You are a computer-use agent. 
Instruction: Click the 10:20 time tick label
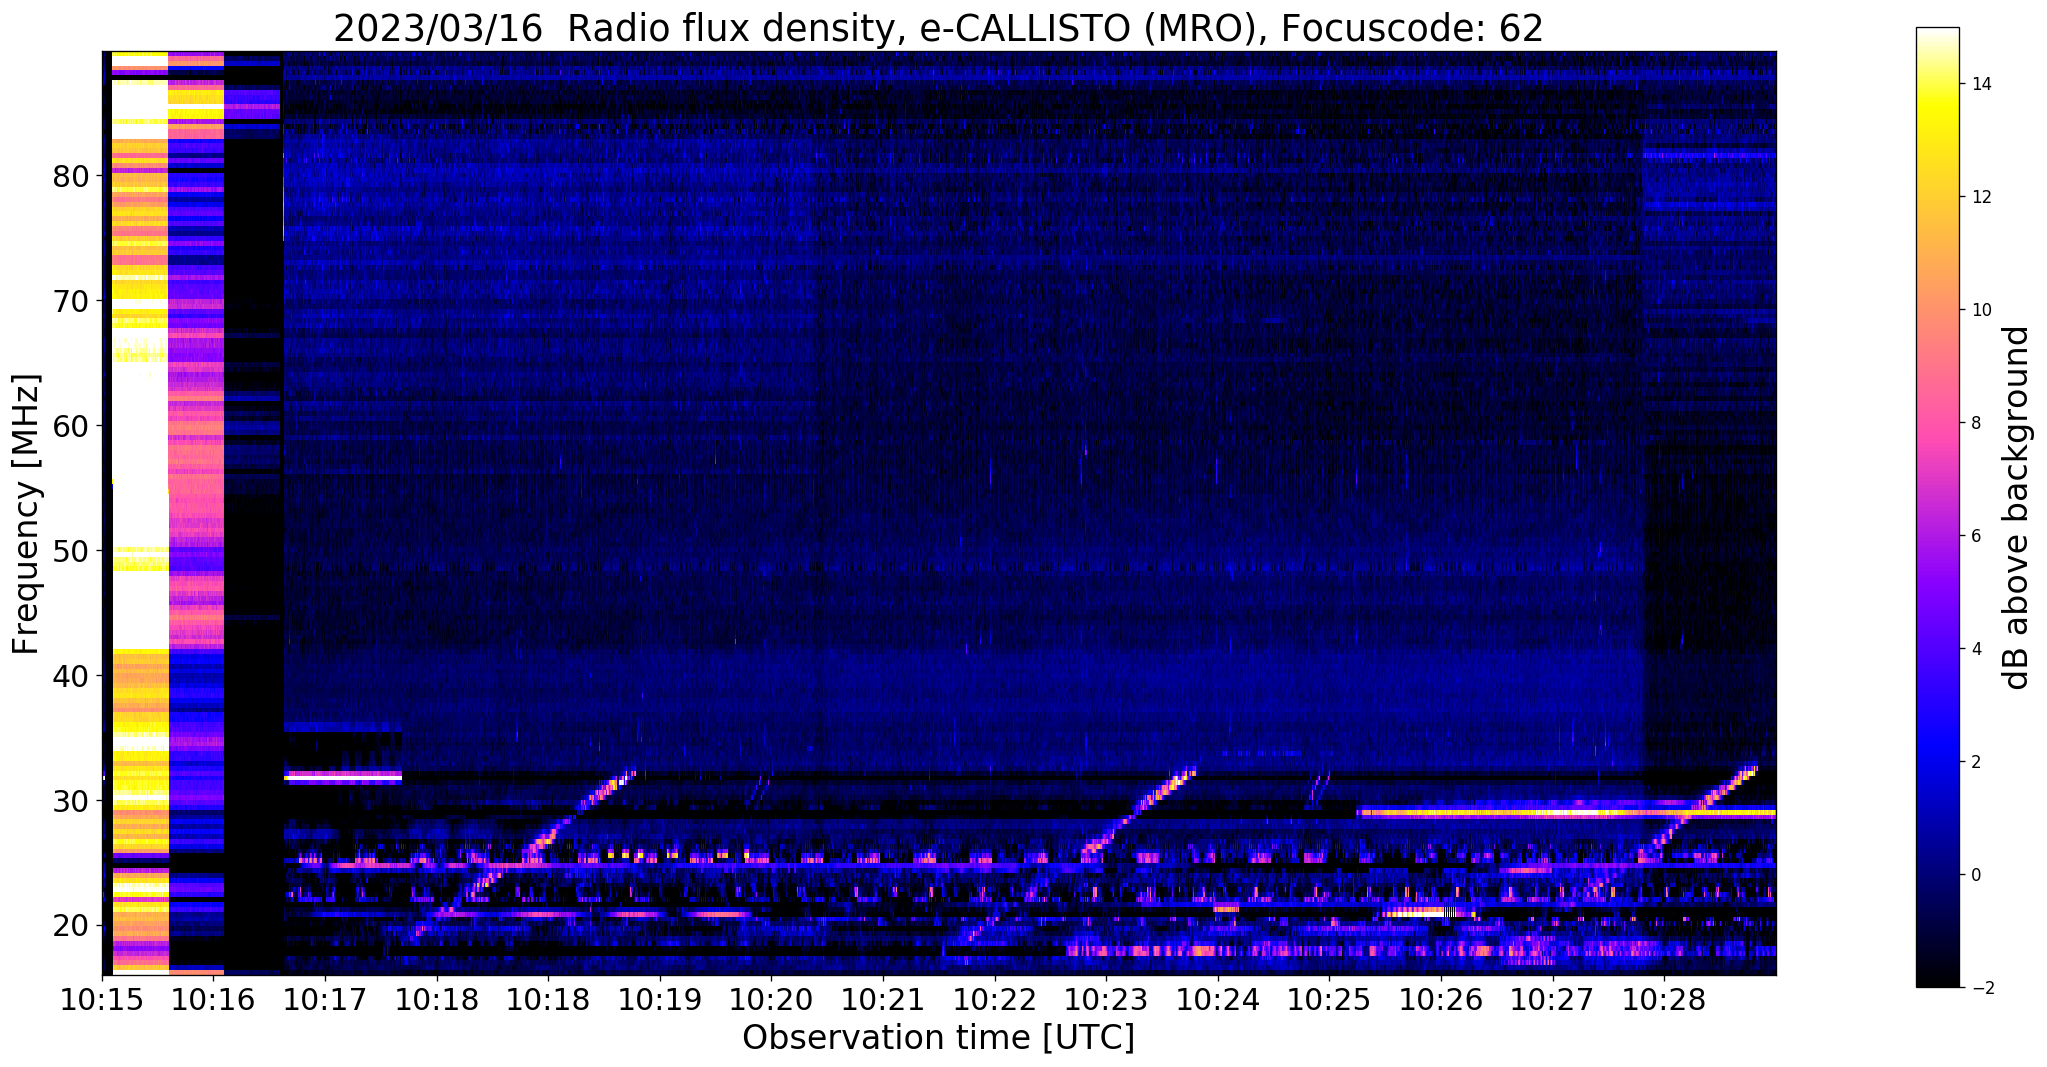[x=771, y=1000]
